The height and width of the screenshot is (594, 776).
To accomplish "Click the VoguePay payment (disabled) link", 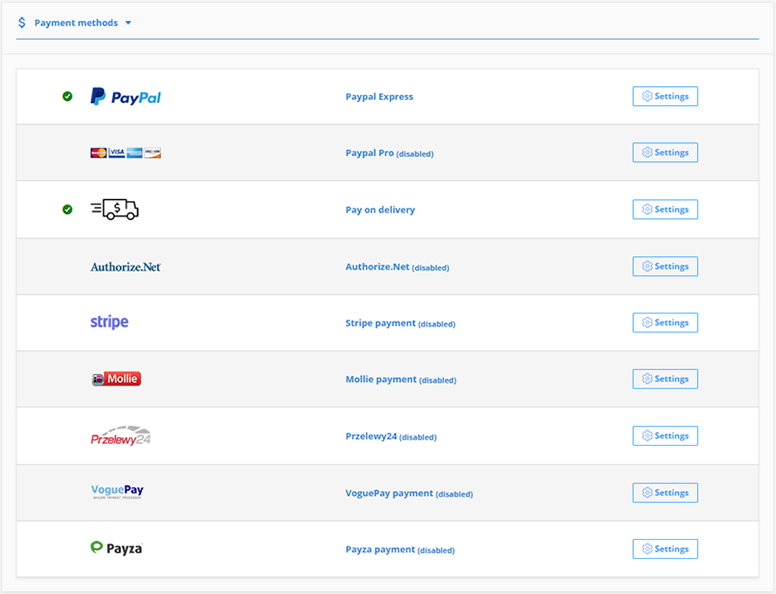I will click(x=409, y=494).
